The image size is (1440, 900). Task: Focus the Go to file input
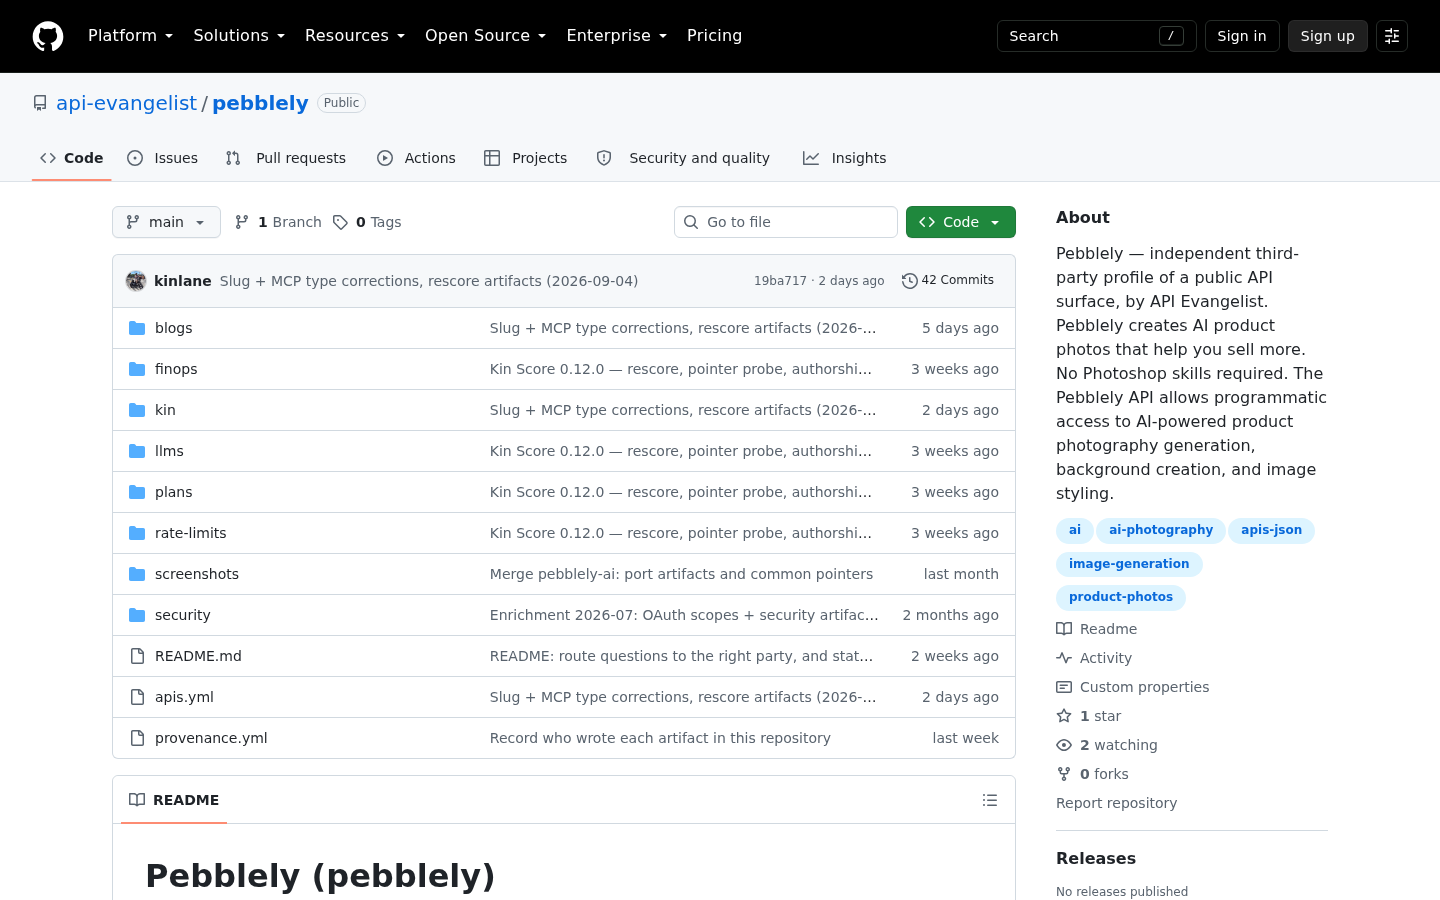tap(786, 222)
